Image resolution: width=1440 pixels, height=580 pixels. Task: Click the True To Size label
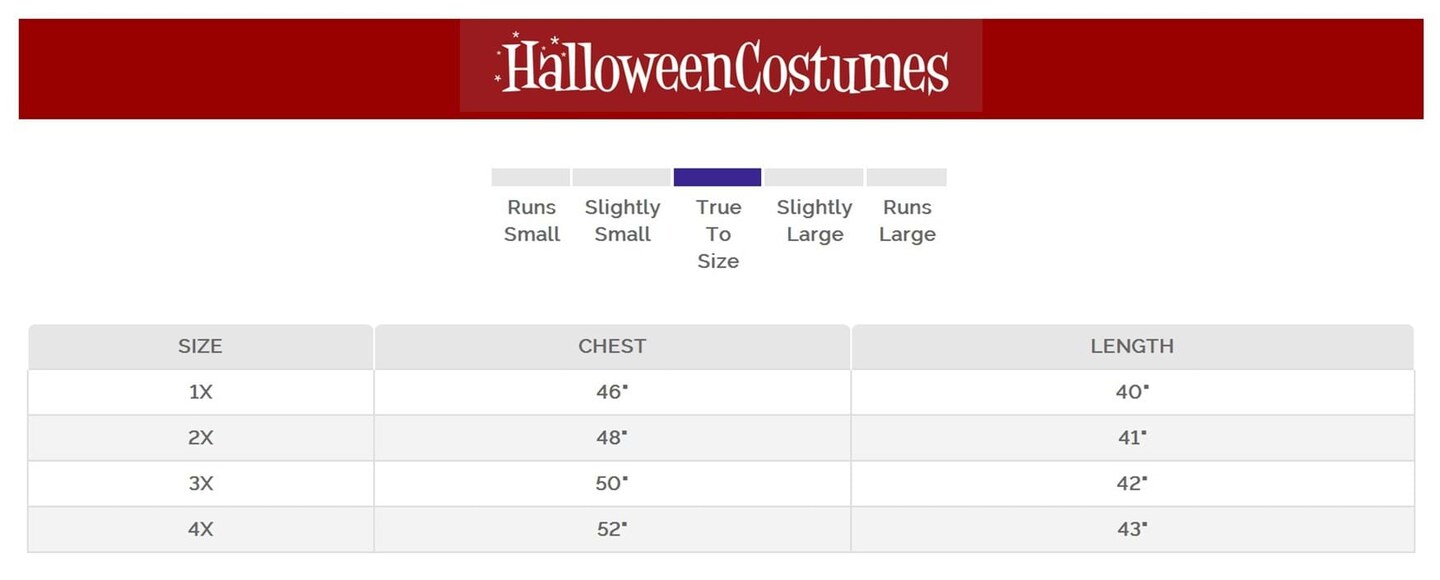point(718,234)
